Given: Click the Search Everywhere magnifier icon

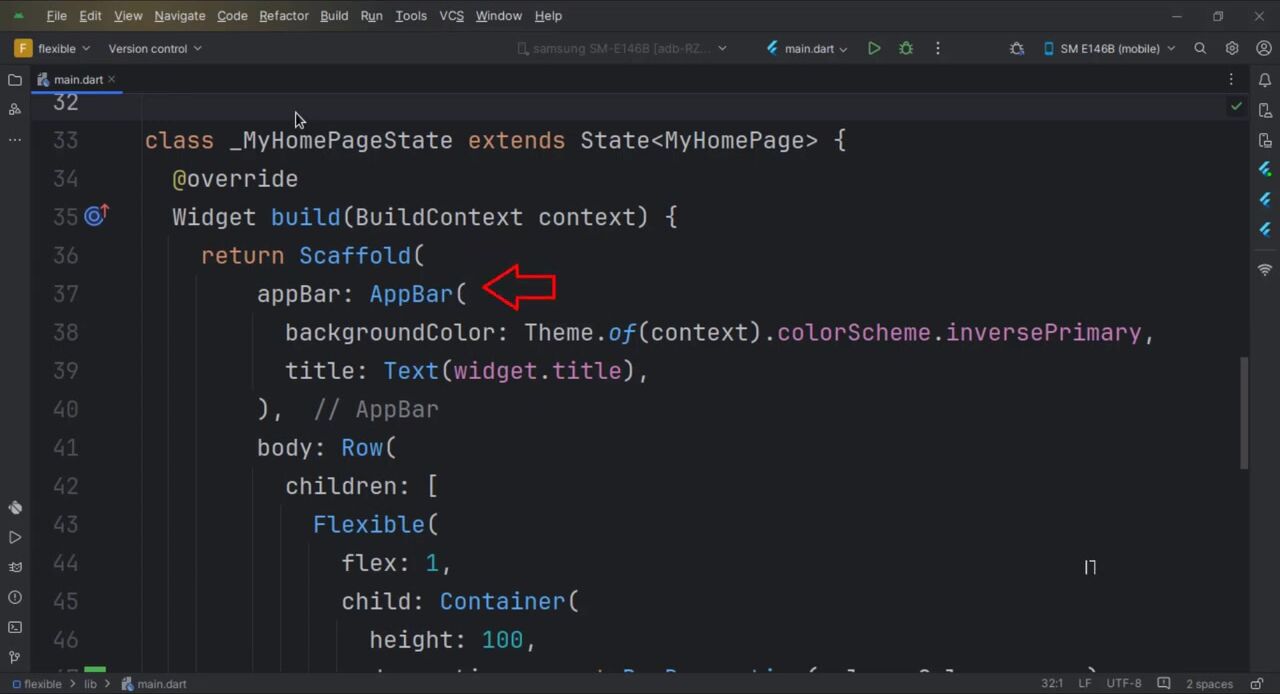Looking at the screenshot, I should pos(1200,48).
